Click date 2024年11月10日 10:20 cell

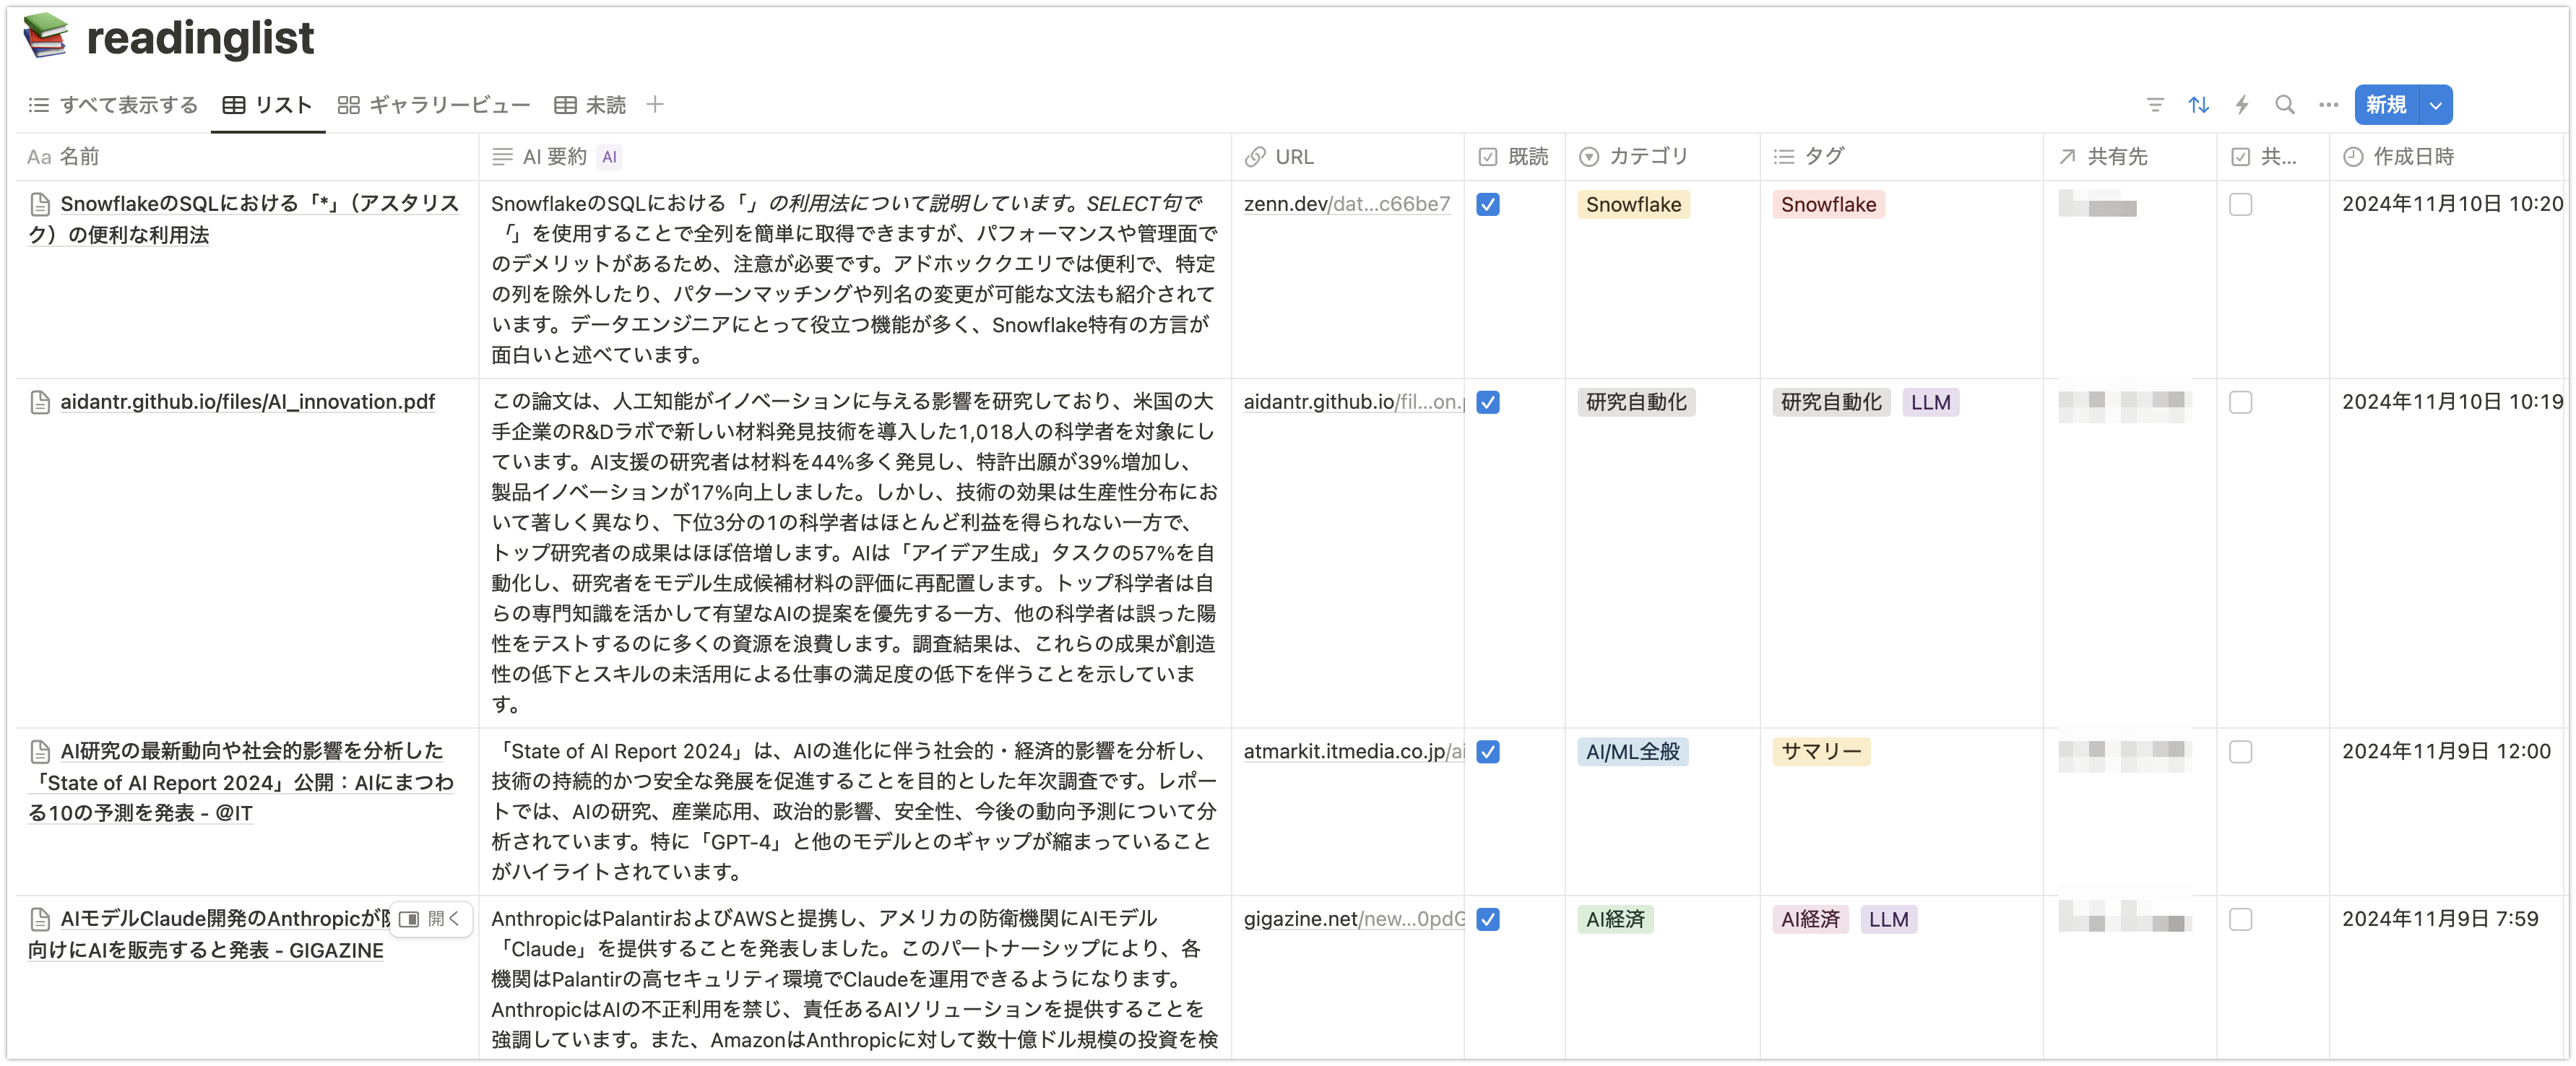[x=2452, y=204]
